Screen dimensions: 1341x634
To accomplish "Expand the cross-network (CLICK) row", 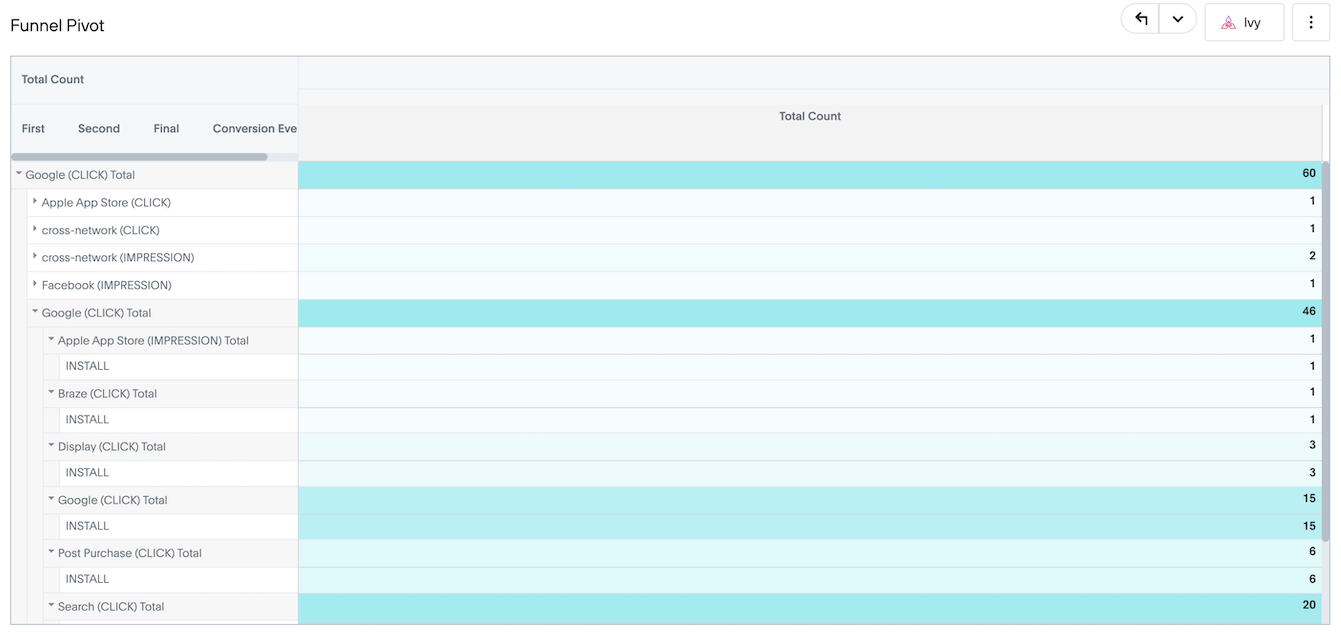I will [x=35, y=230].
